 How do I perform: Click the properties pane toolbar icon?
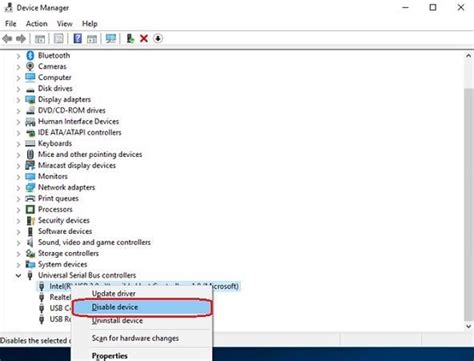[59, 39]
